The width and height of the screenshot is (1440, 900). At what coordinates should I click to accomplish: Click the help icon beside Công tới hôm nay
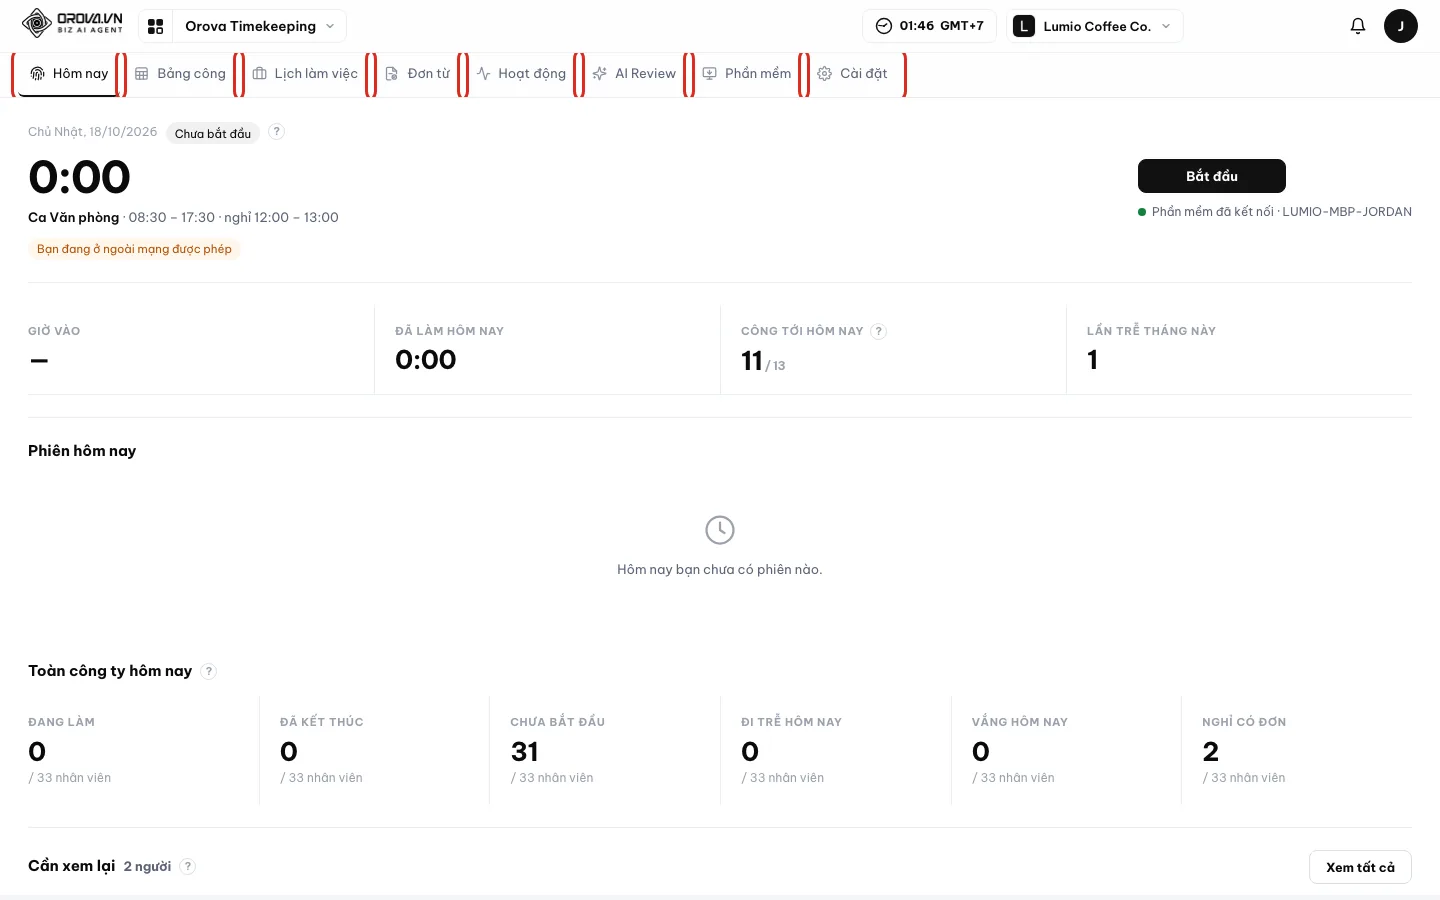pyautogui.click(x=878, y=331)
